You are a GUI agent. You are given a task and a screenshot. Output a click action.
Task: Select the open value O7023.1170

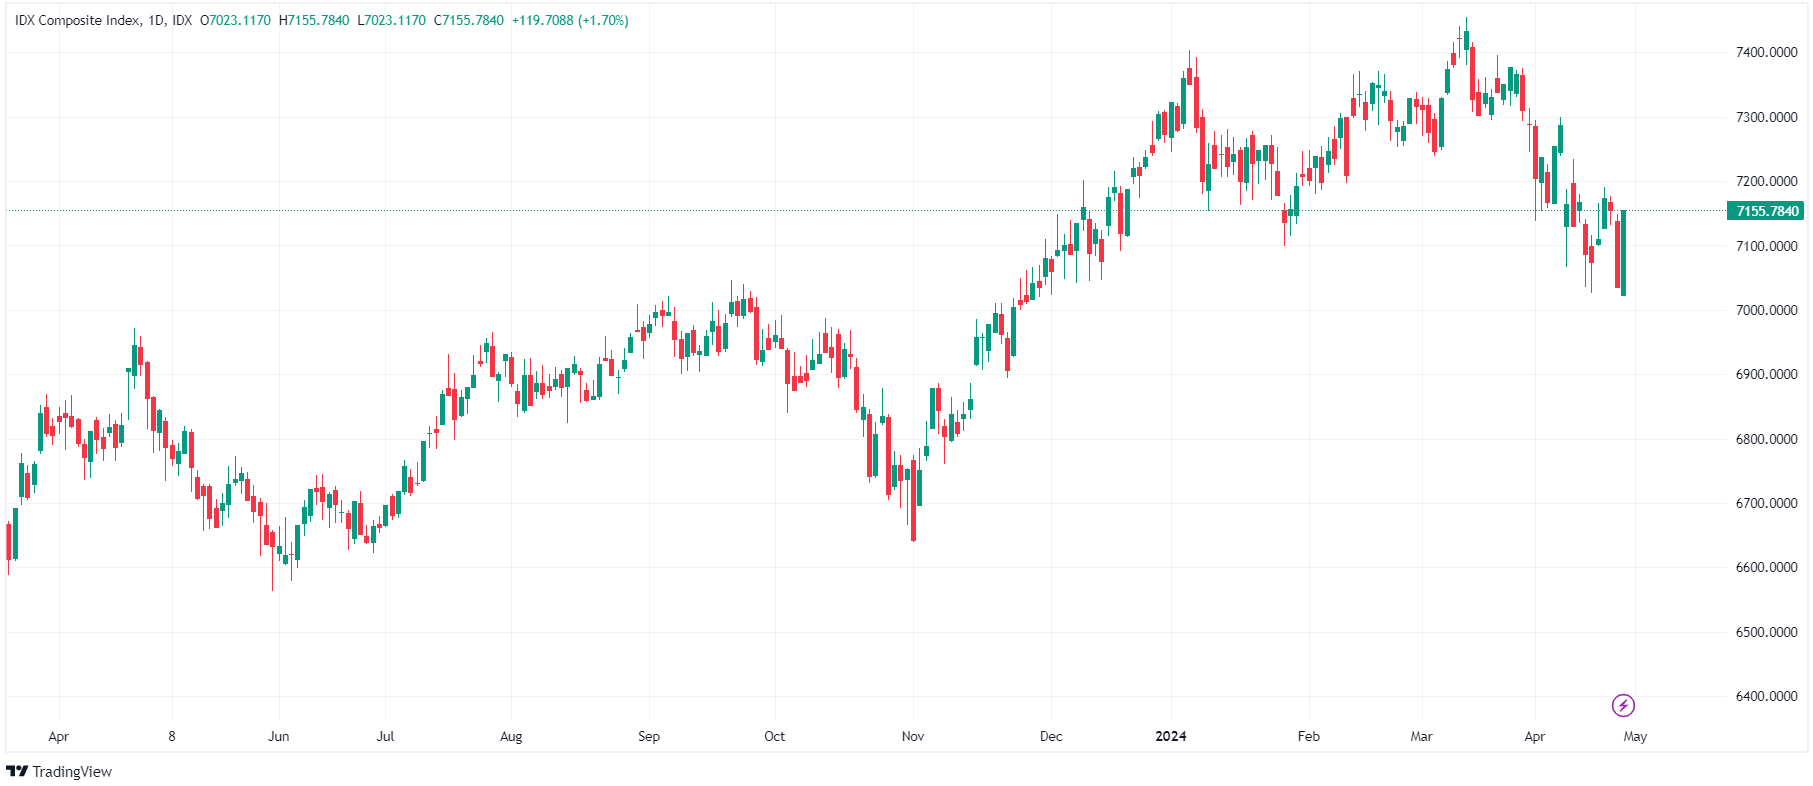pyautogui.click(x=235, y=20)
